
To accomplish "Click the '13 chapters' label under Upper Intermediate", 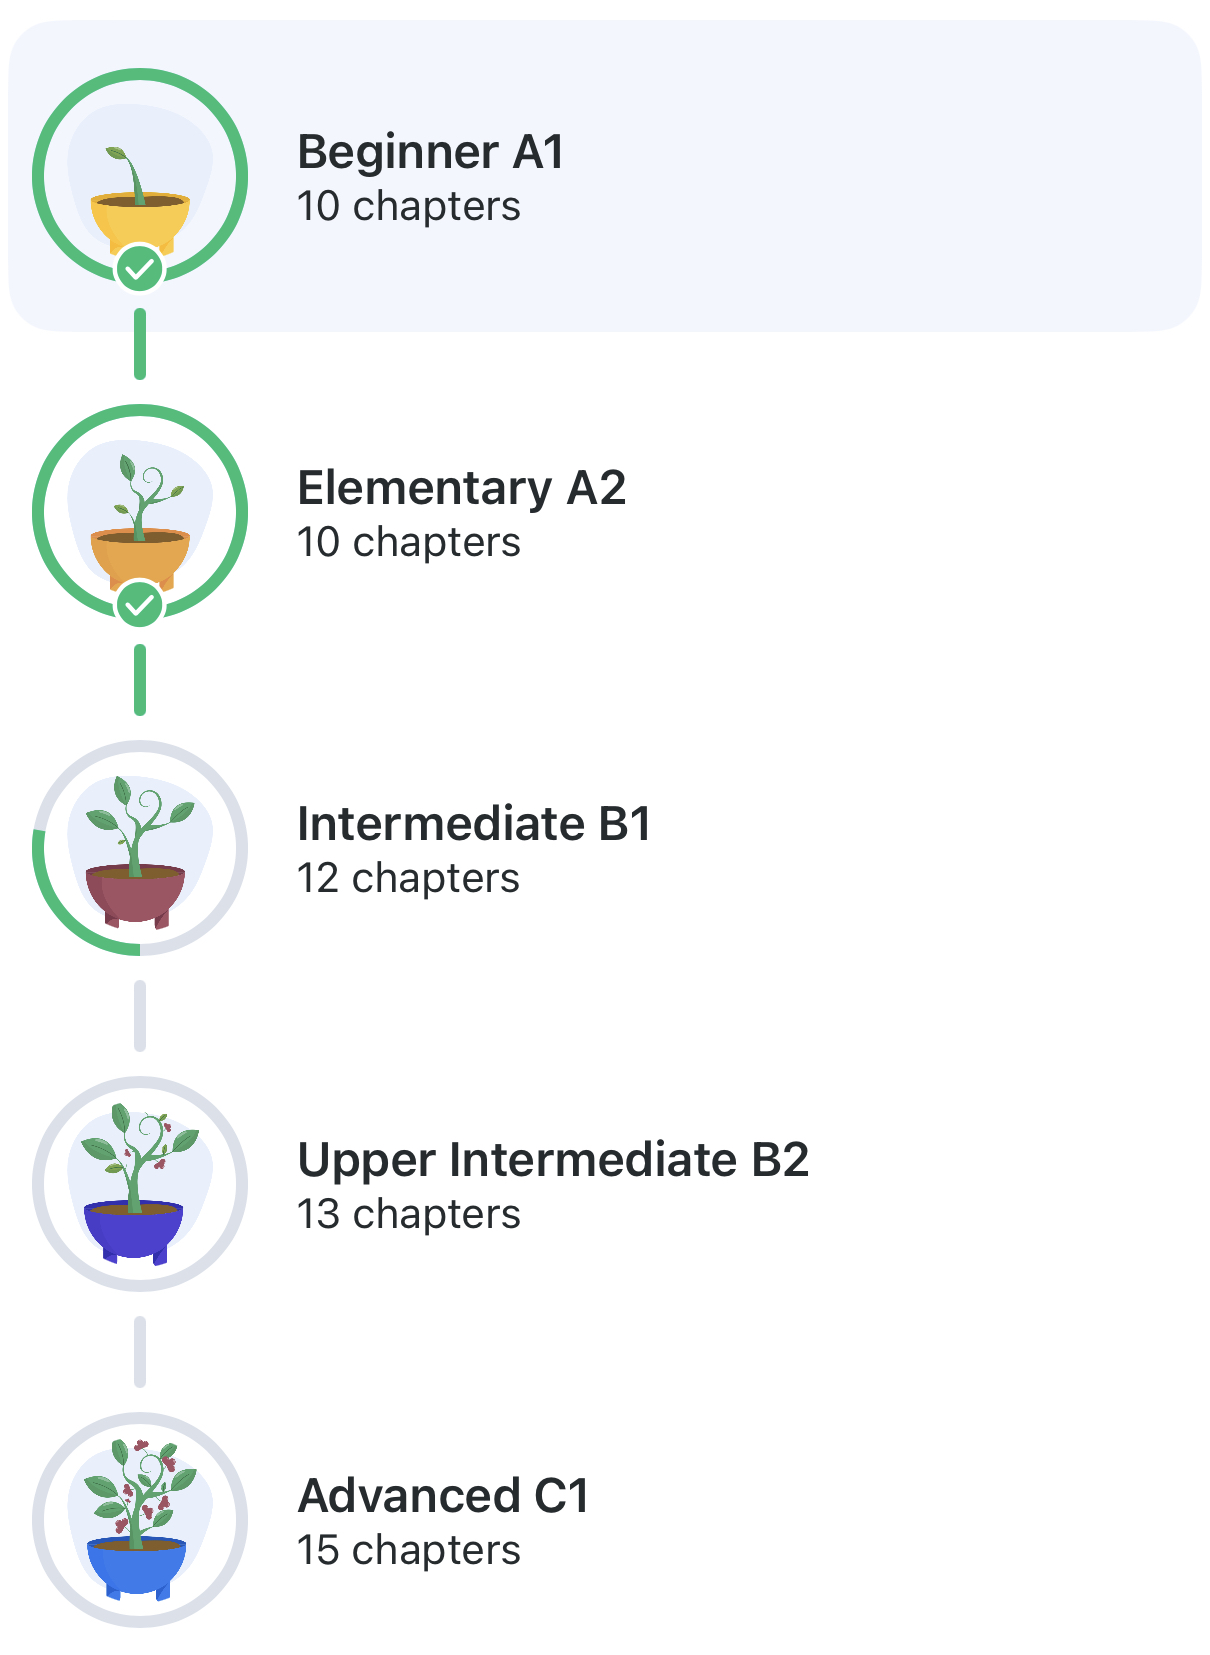I will point(408,1214).
